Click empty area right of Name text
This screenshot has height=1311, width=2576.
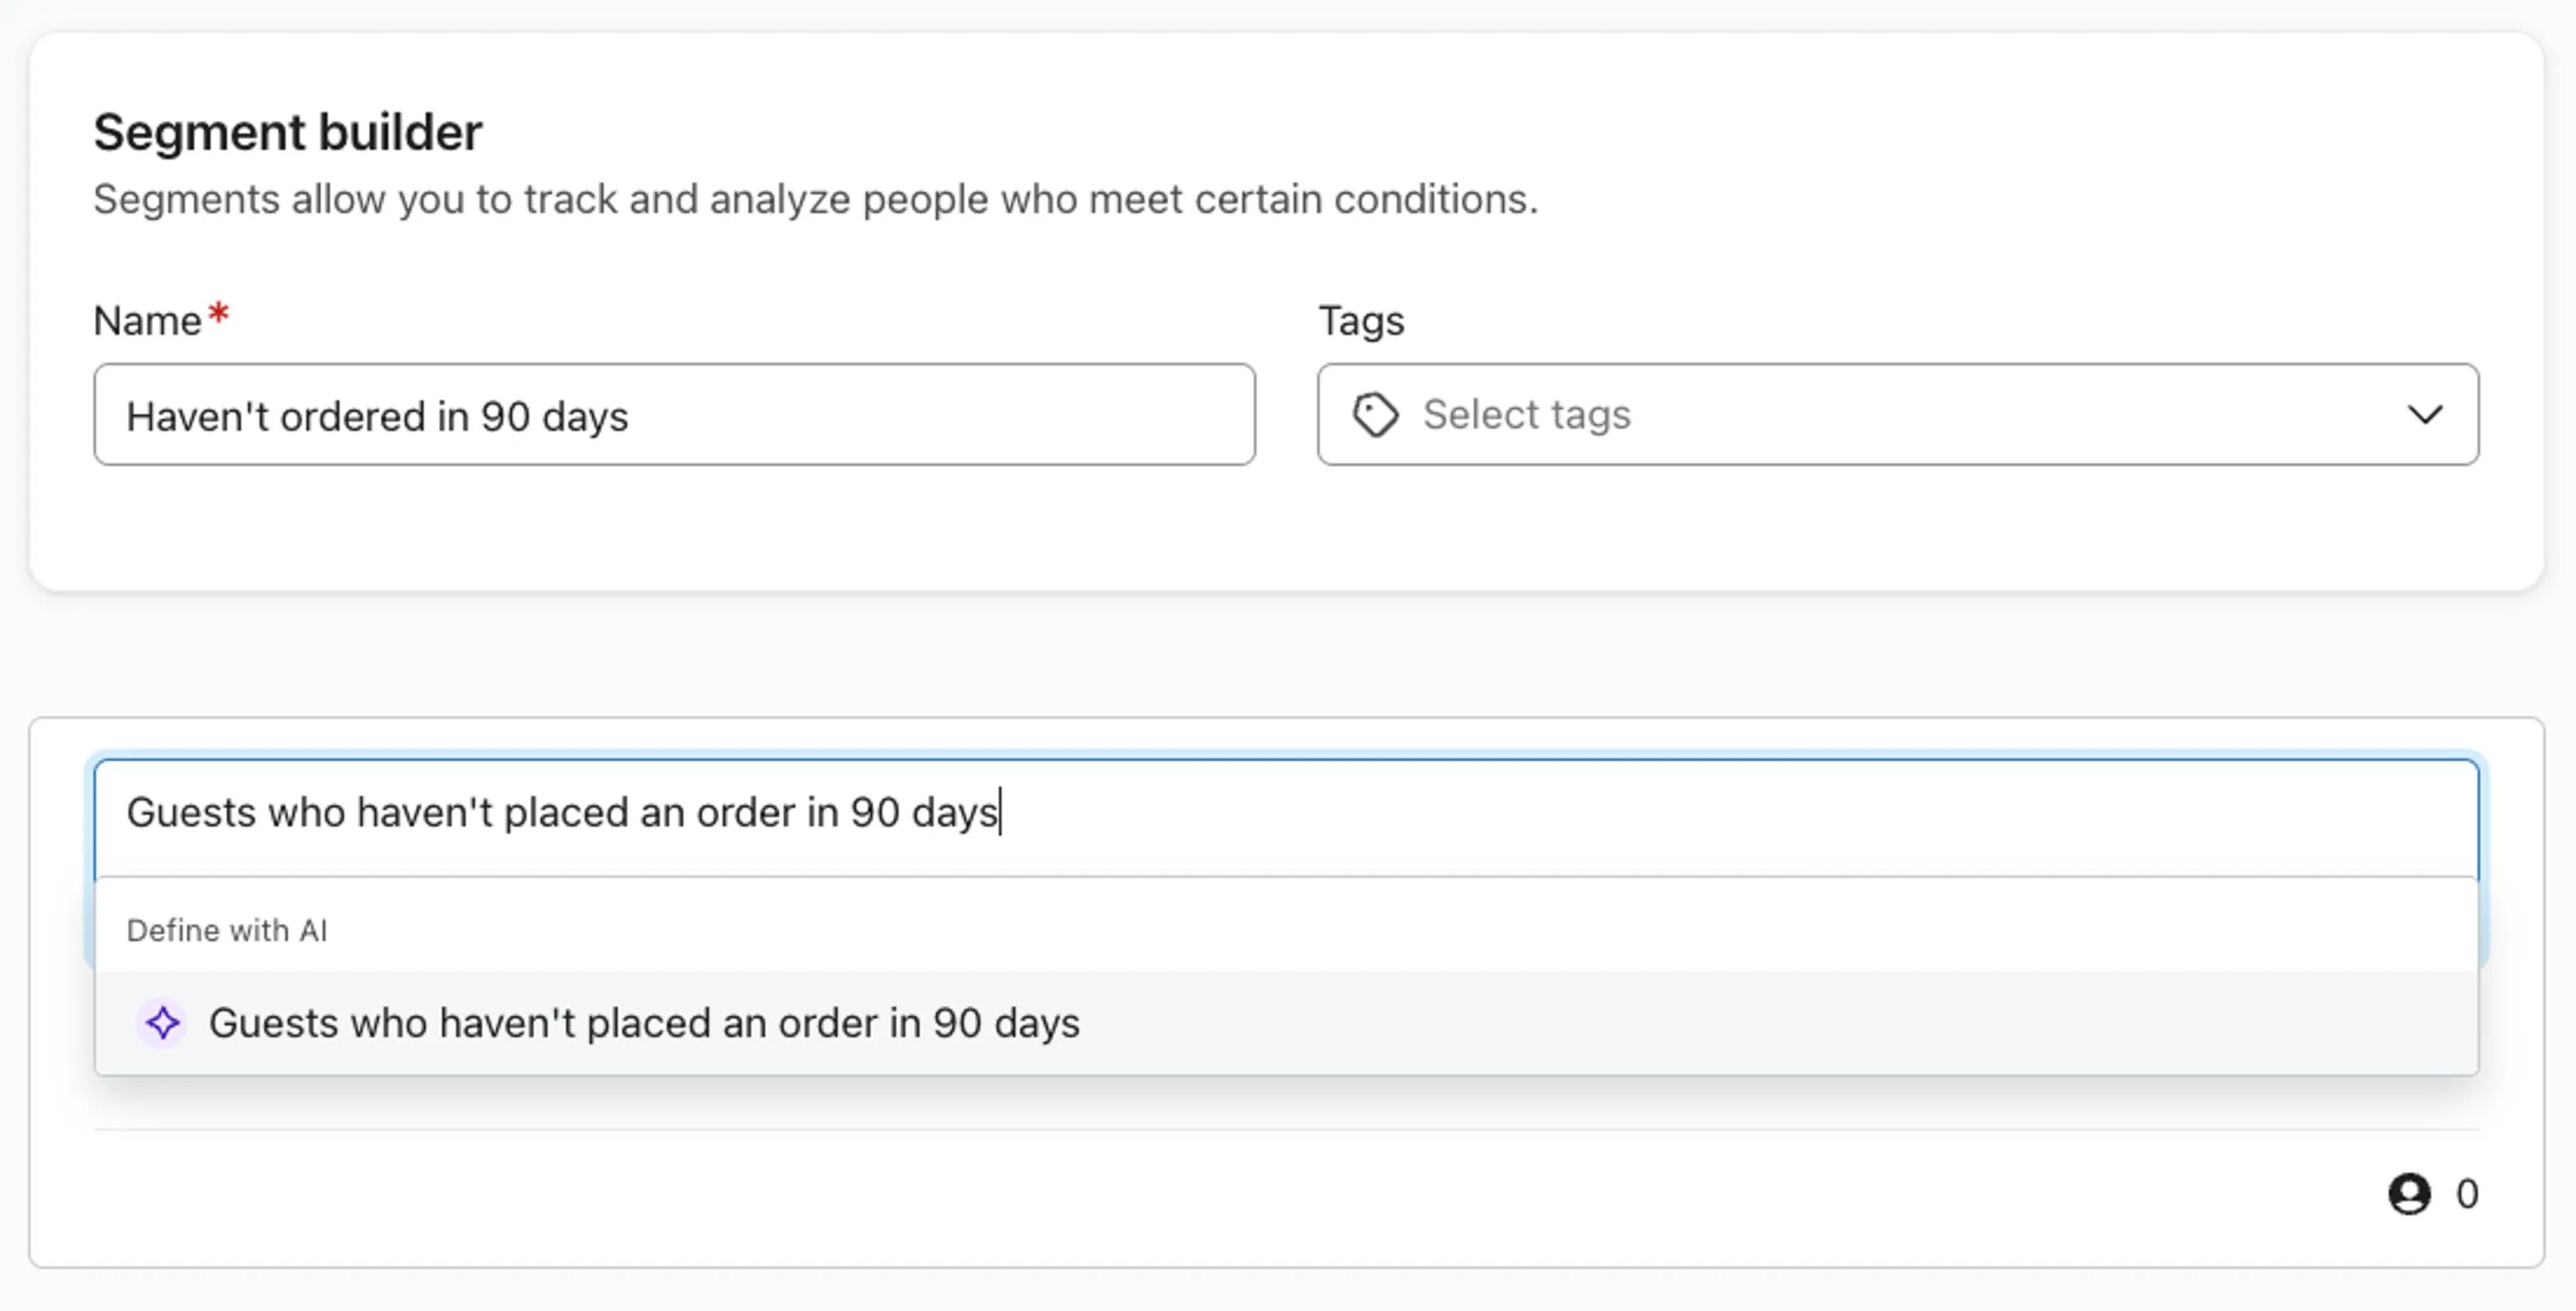(940, 415)
